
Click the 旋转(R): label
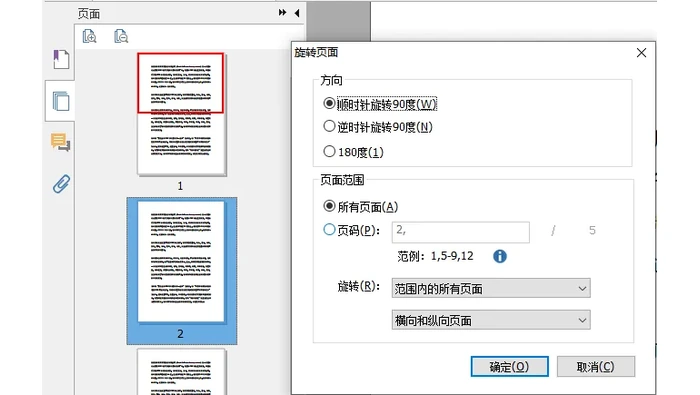[x=358, y=287]
